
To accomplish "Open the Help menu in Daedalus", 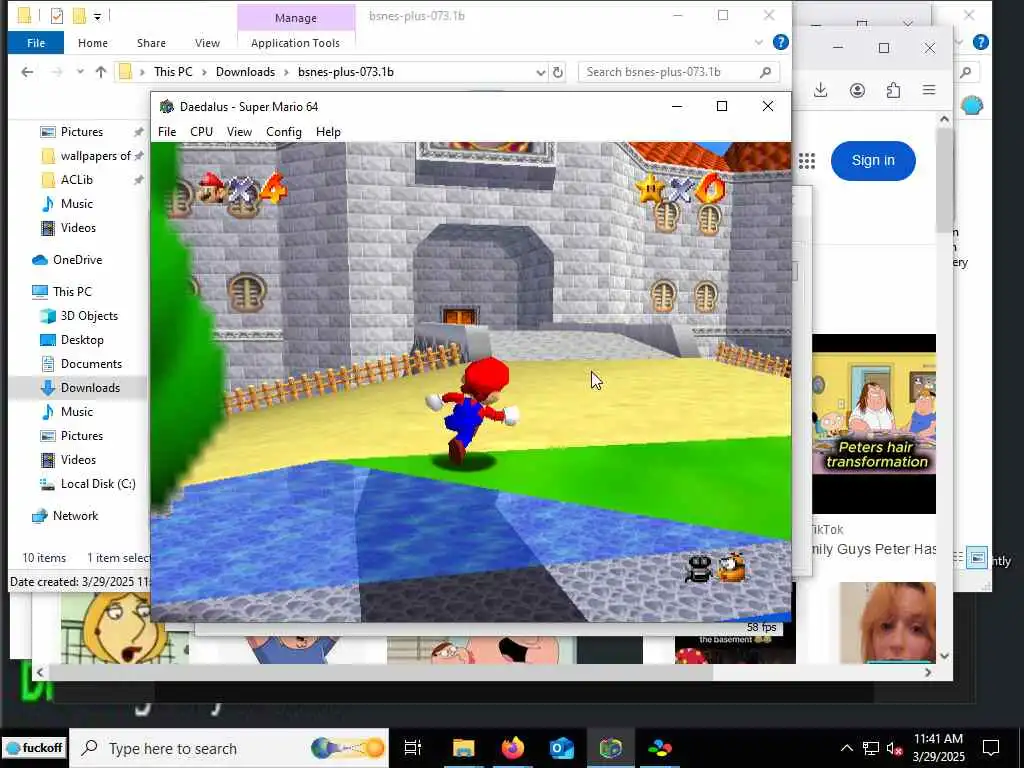I will [x=328, y=132].
